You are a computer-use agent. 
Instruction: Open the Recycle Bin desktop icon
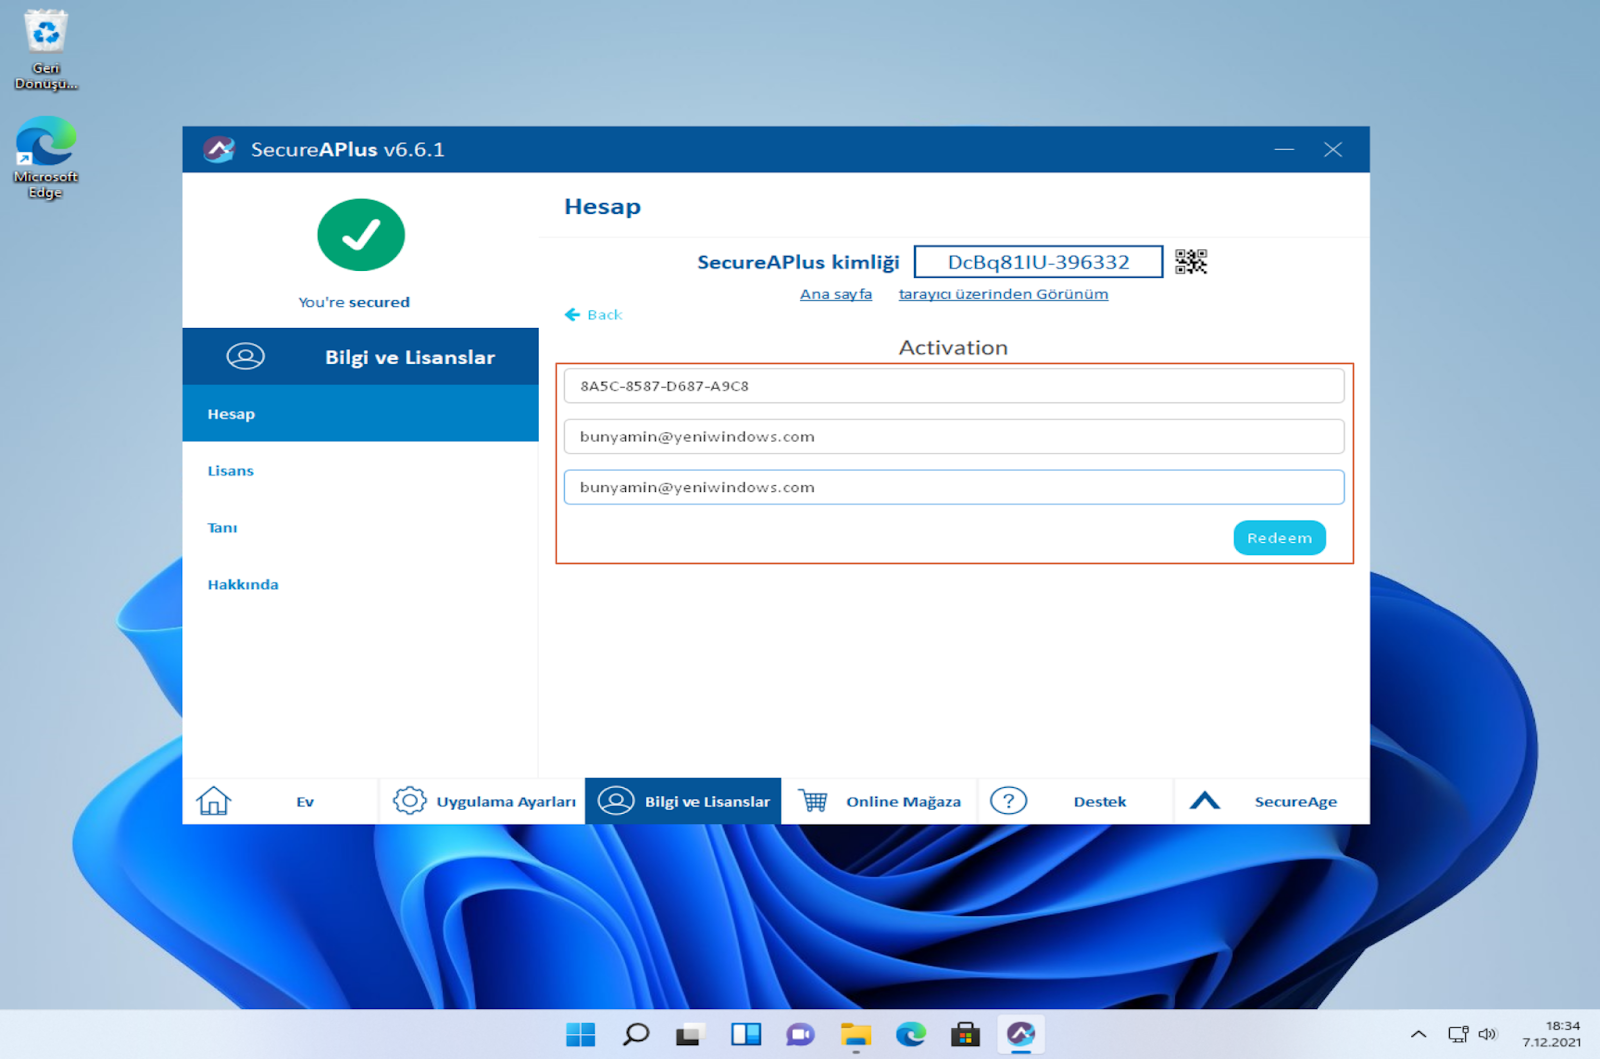click(45, 50)
